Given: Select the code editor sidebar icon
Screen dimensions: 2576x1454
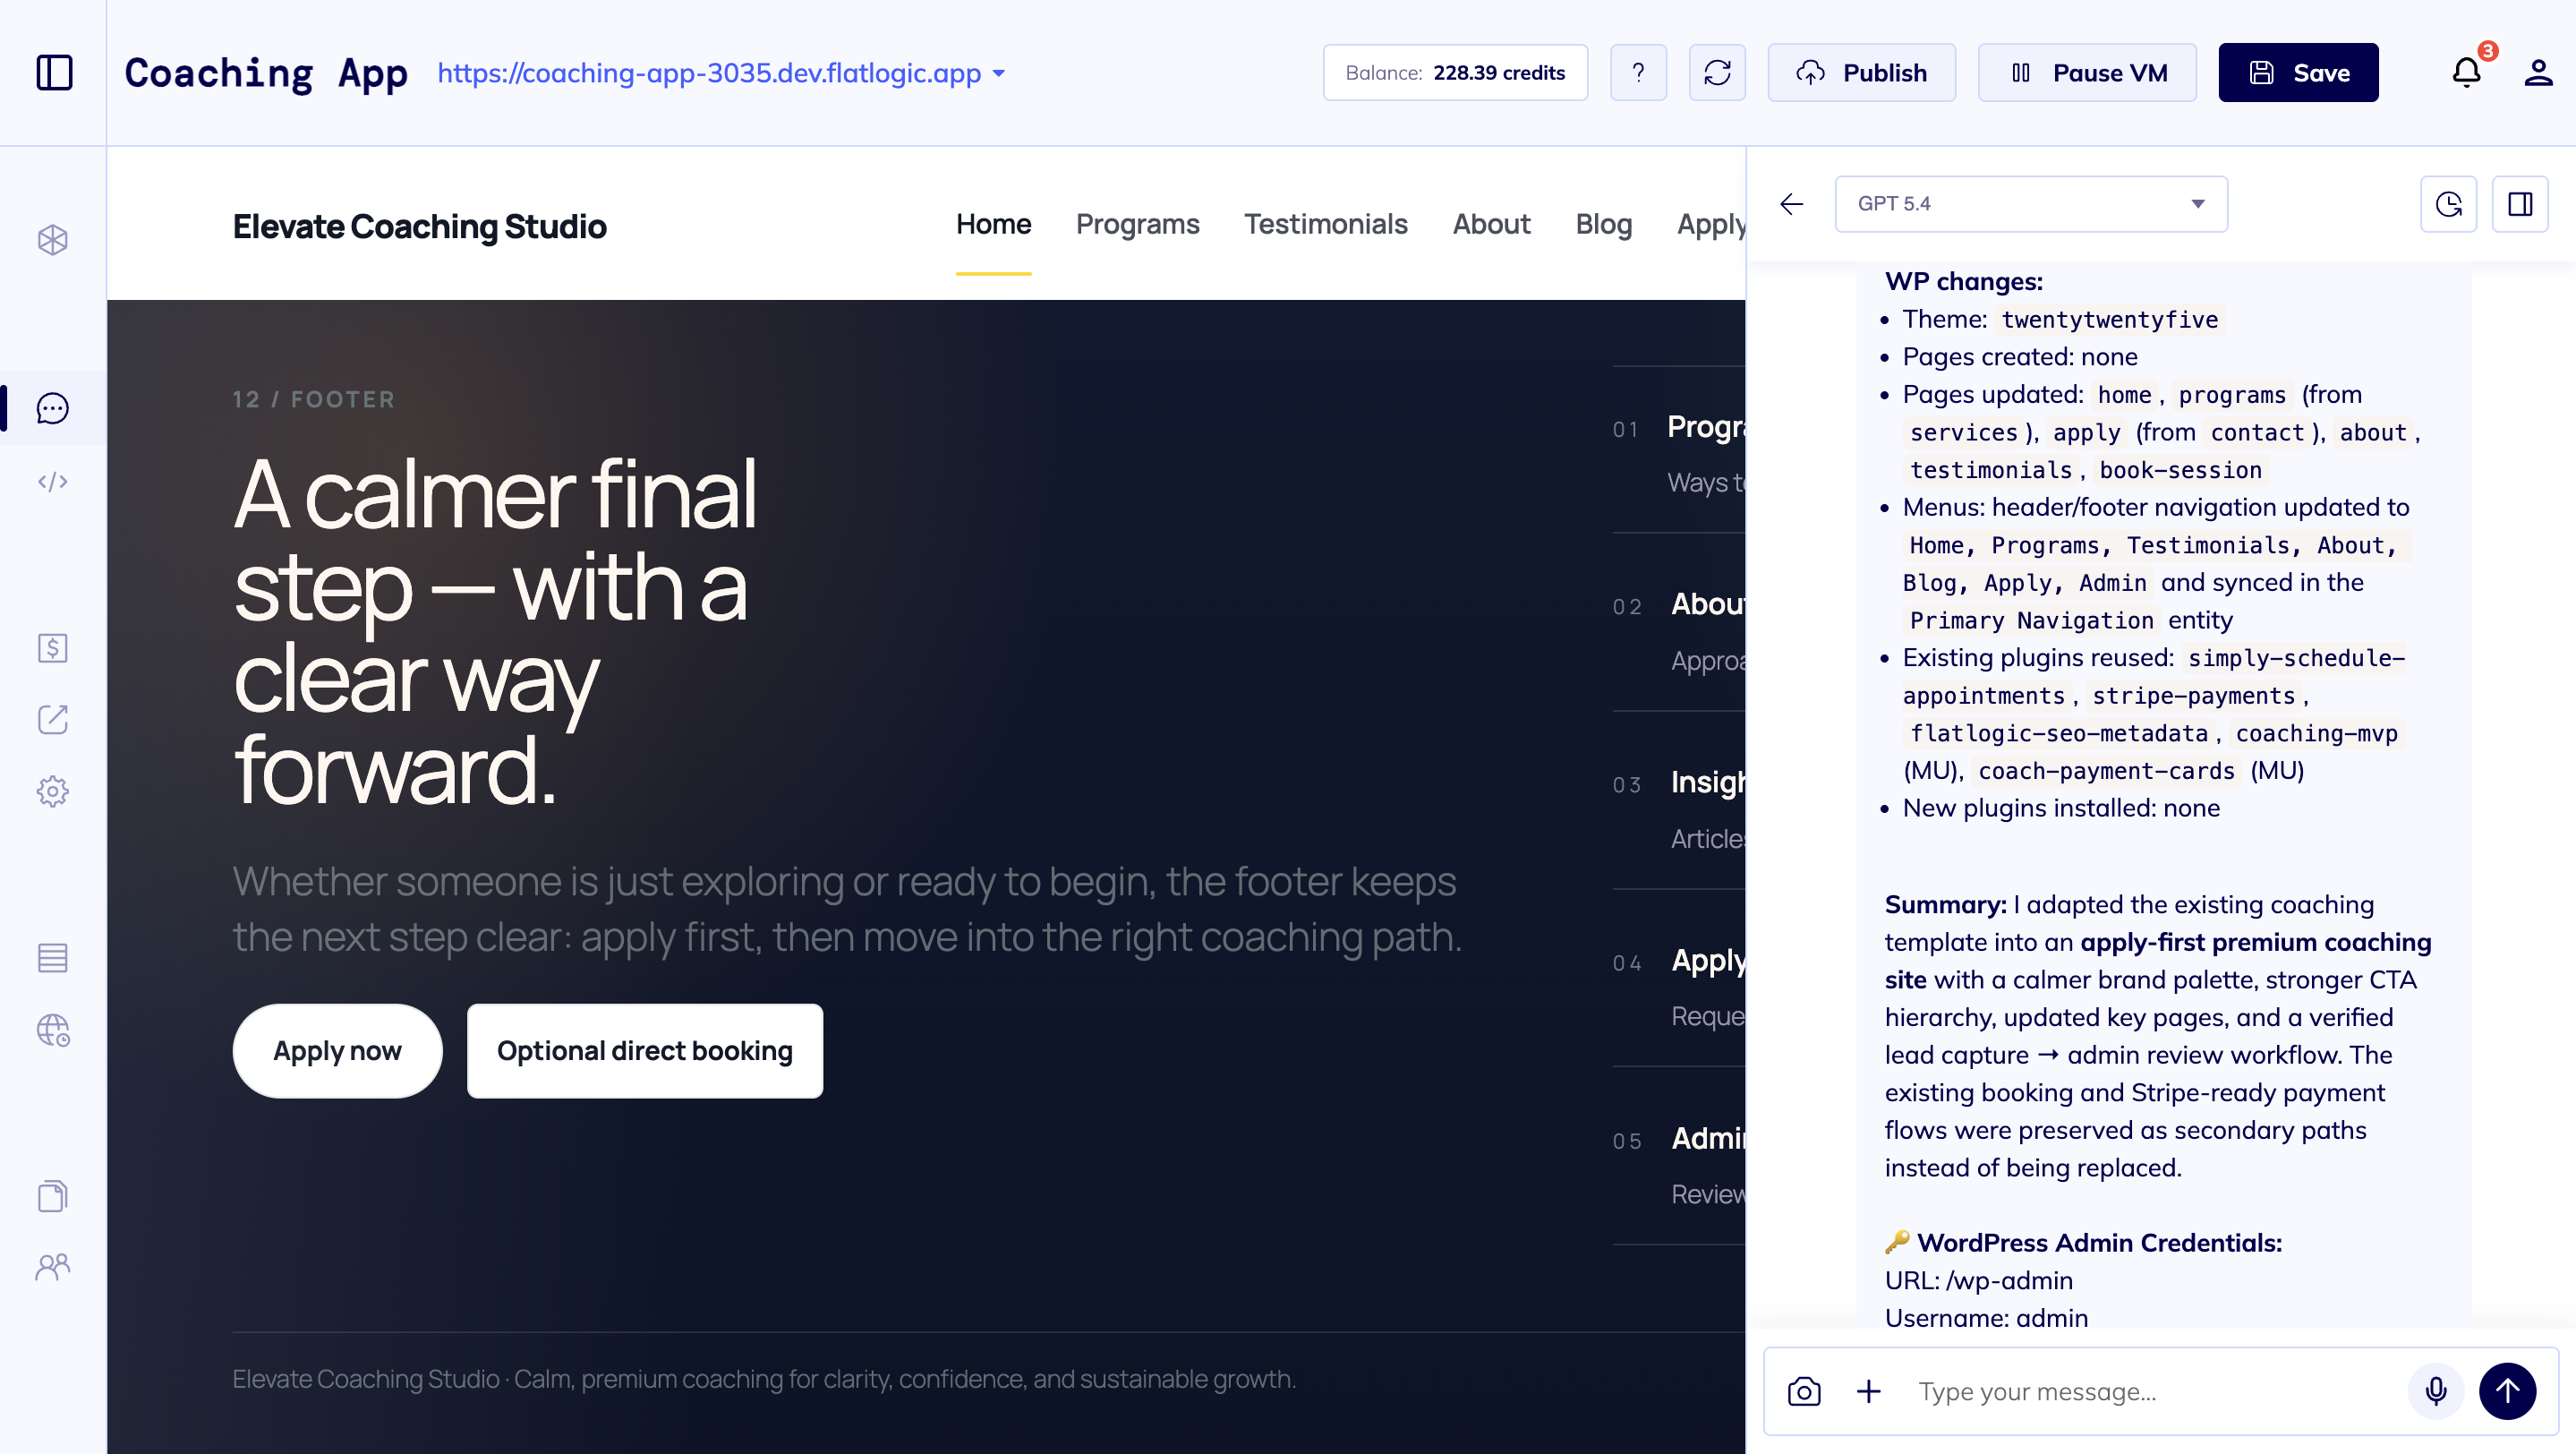Looking at the screenshot, I should point(52,481).
